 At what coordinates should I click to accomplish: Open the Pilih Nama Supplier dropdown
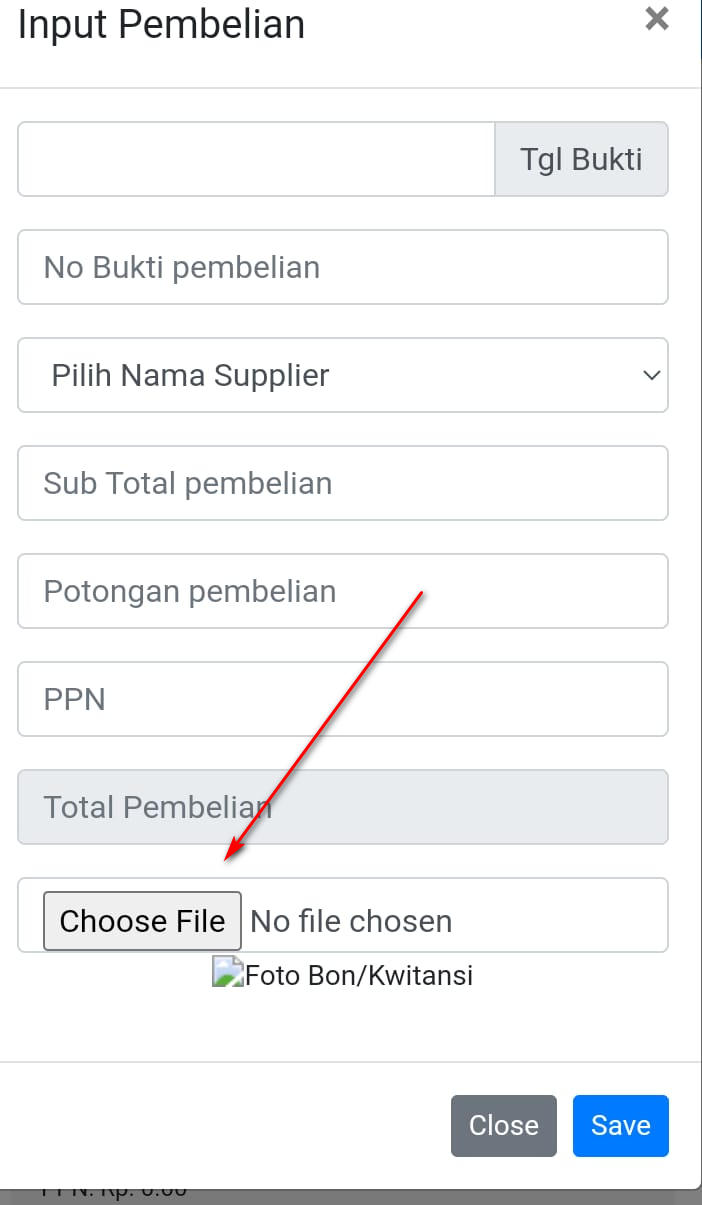(x=343, y=375)
